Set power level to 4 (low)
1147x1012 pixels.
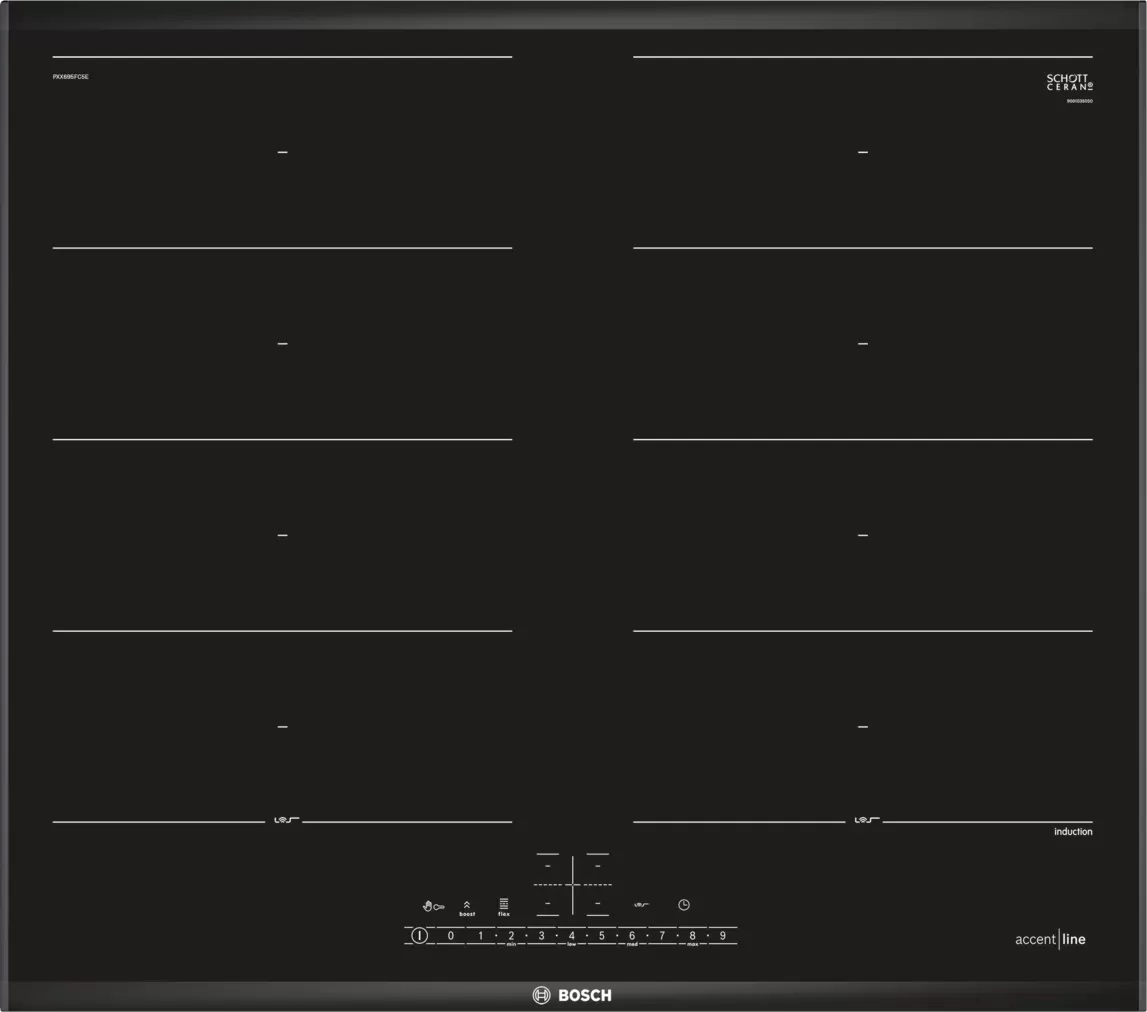click(x=571, y=937)
